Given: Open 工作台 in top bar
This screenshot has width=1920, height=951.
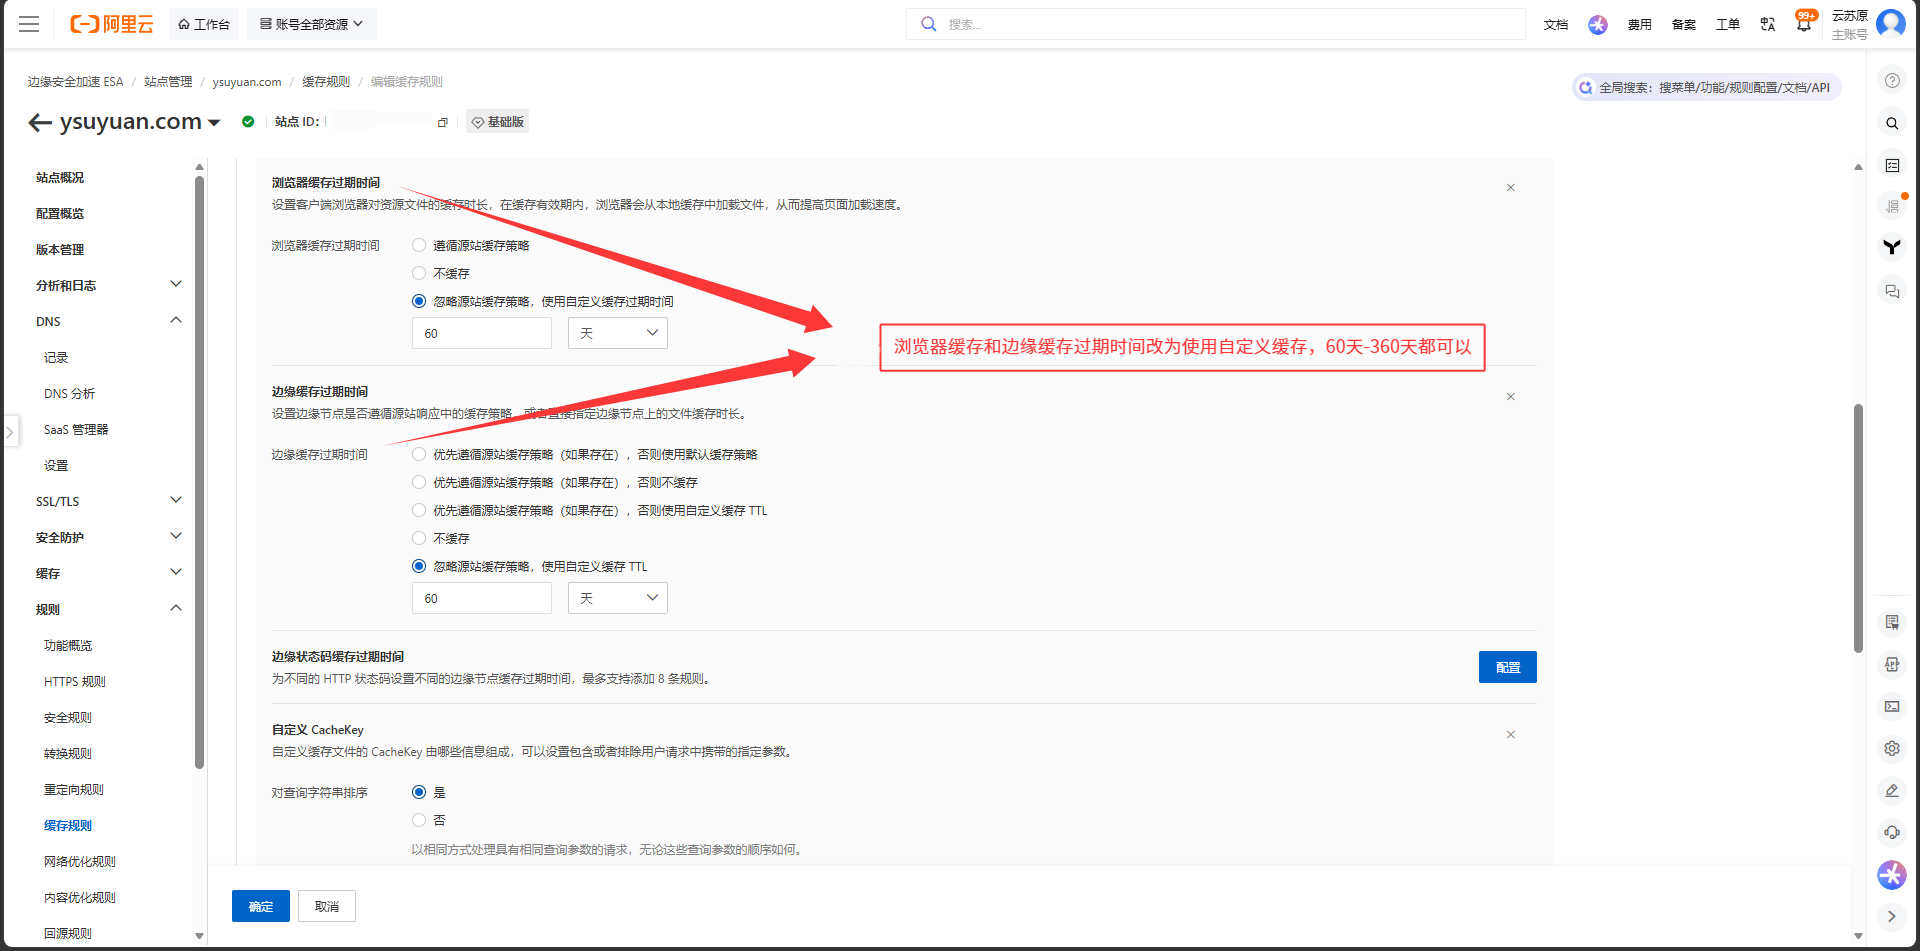Looking at the screenshot, I should click(204, 24).
